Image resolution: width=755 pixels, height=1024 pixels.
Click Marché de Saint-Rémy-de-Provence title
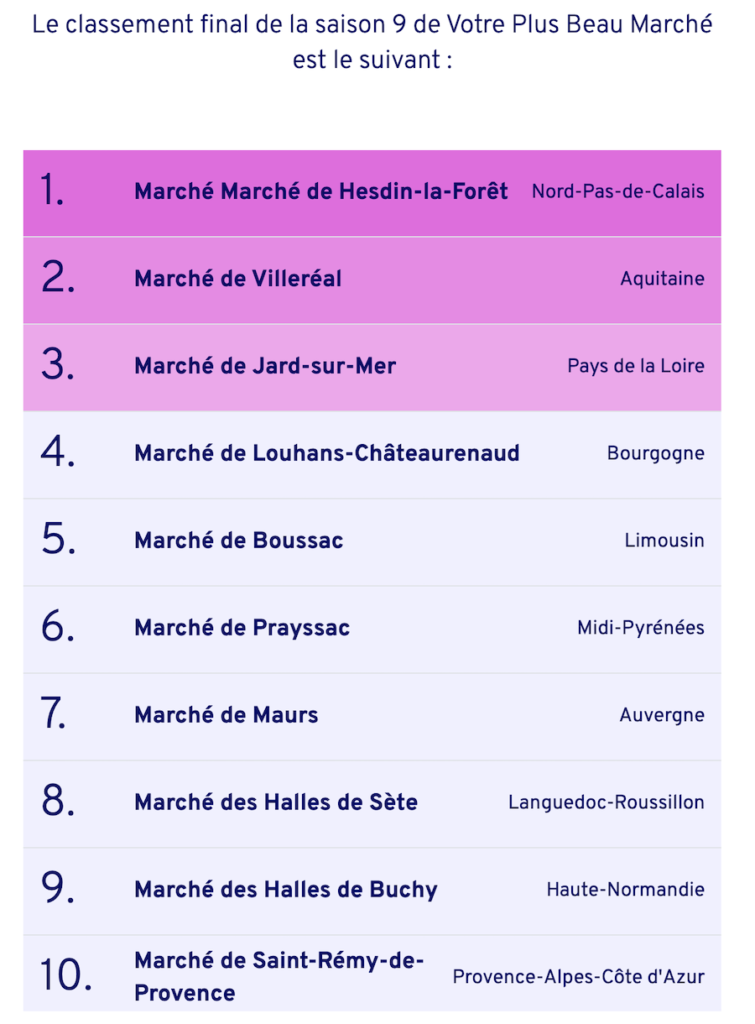tap(279, 976)
